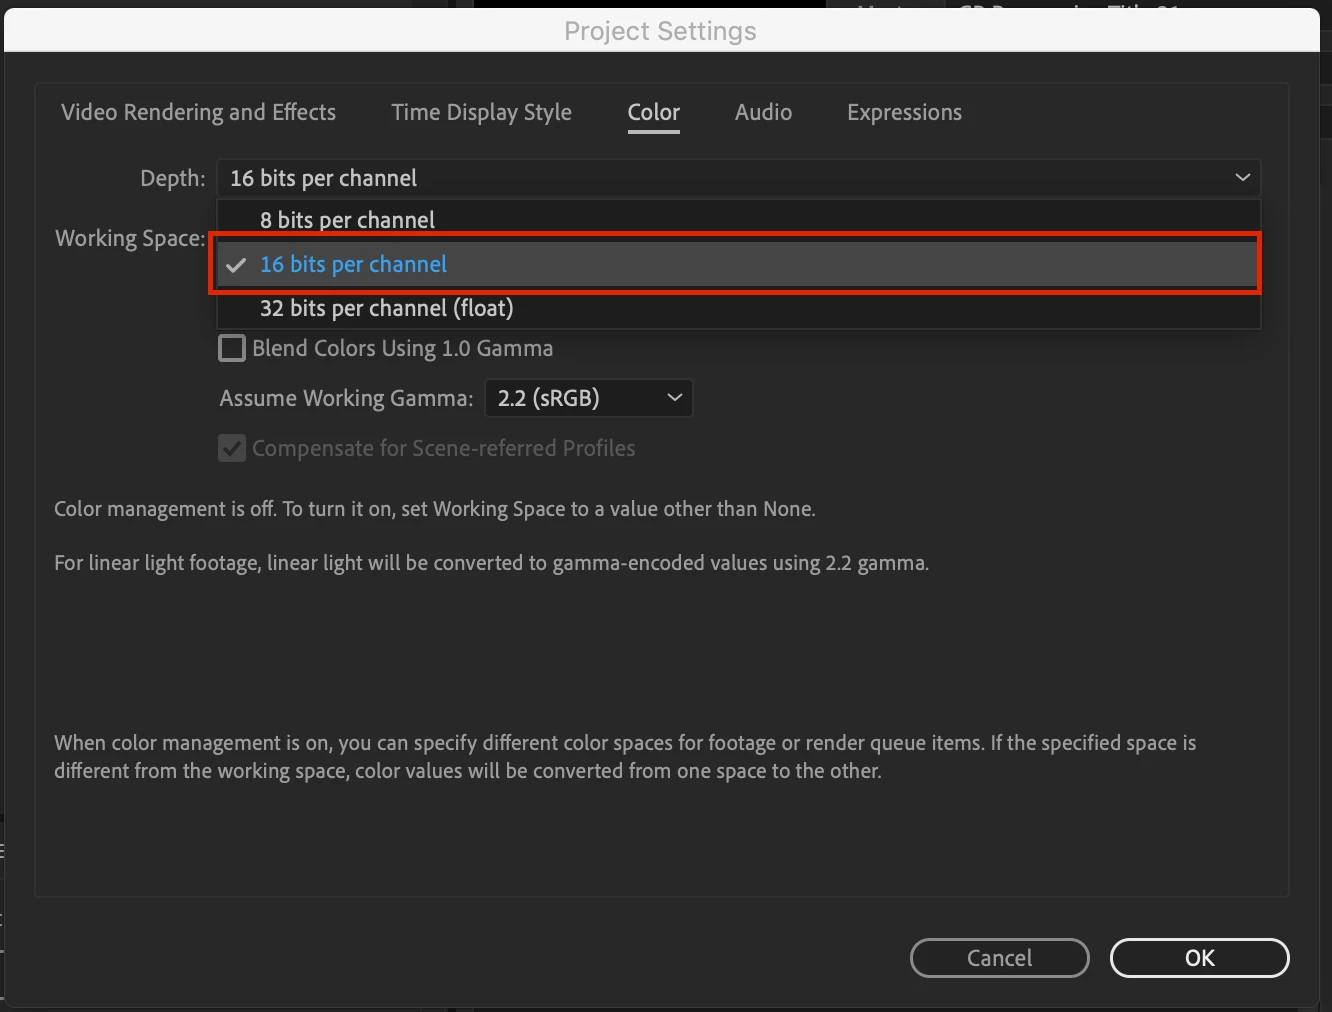Go to the Audio tab
Viewport: 1332px width, 1012px height.
pyautogui.click(x=763, y=112)
